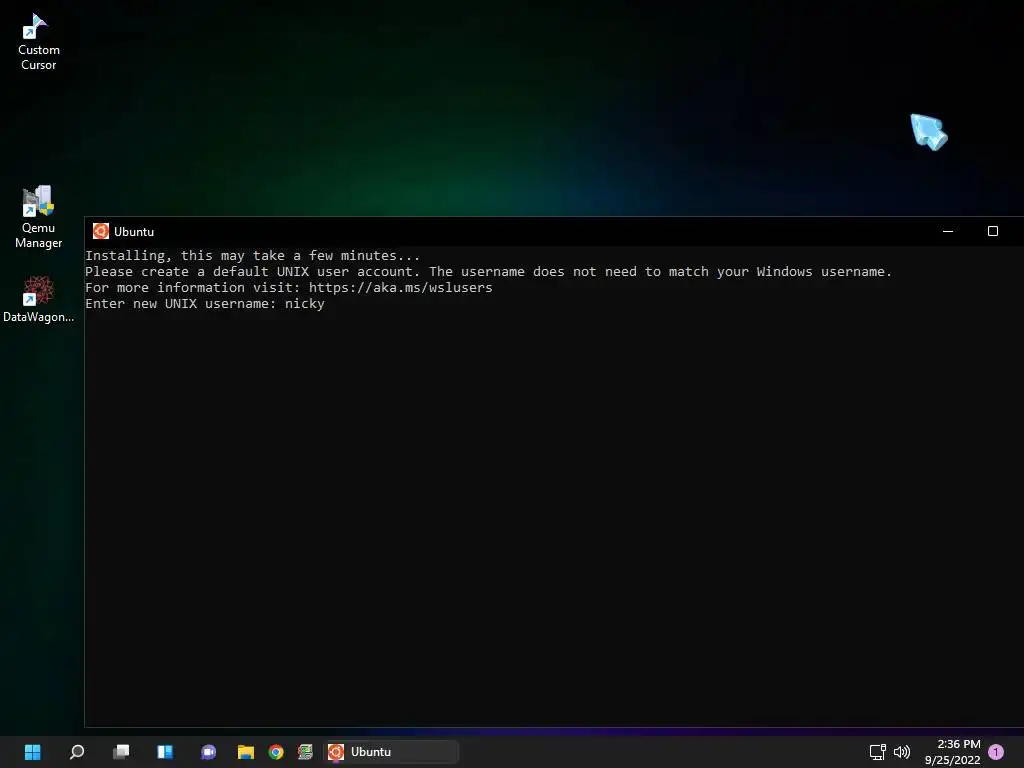Viewport: 1024px width, 768px height.
Task: Switch to the Ubuntu taskbar button
Action: (392, 752)
